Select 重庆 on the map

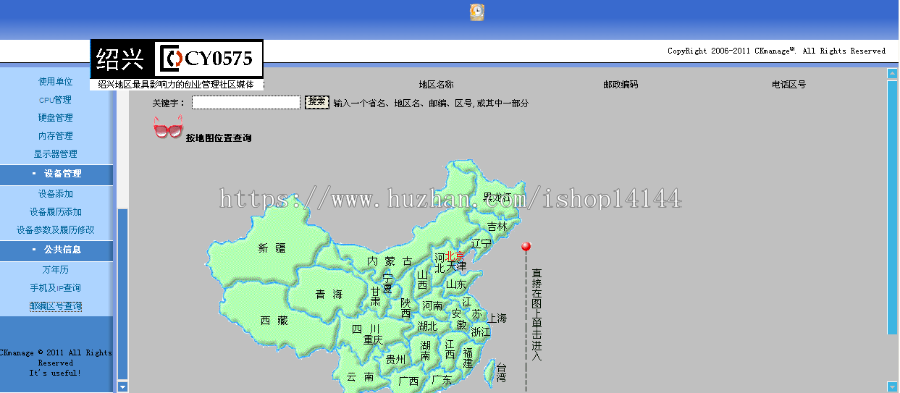[373, 340]
